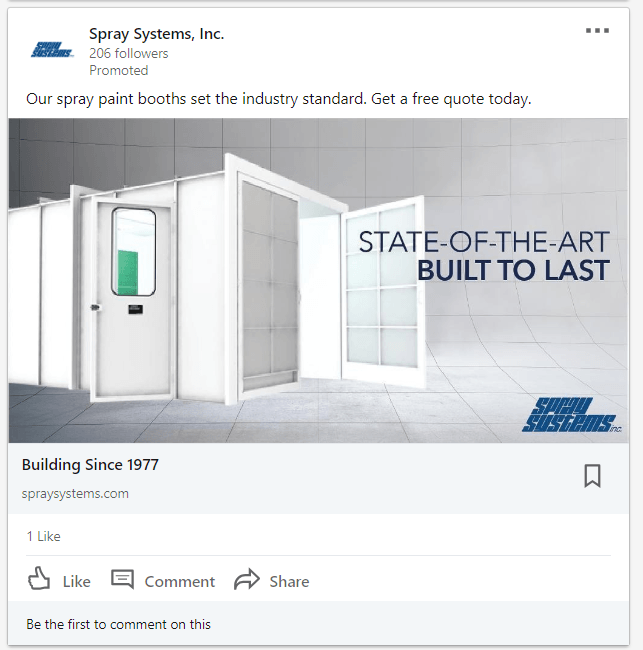Open the three-dot post options menu
The height and width of the screenshot is (650, 643).
click(597, 30)
